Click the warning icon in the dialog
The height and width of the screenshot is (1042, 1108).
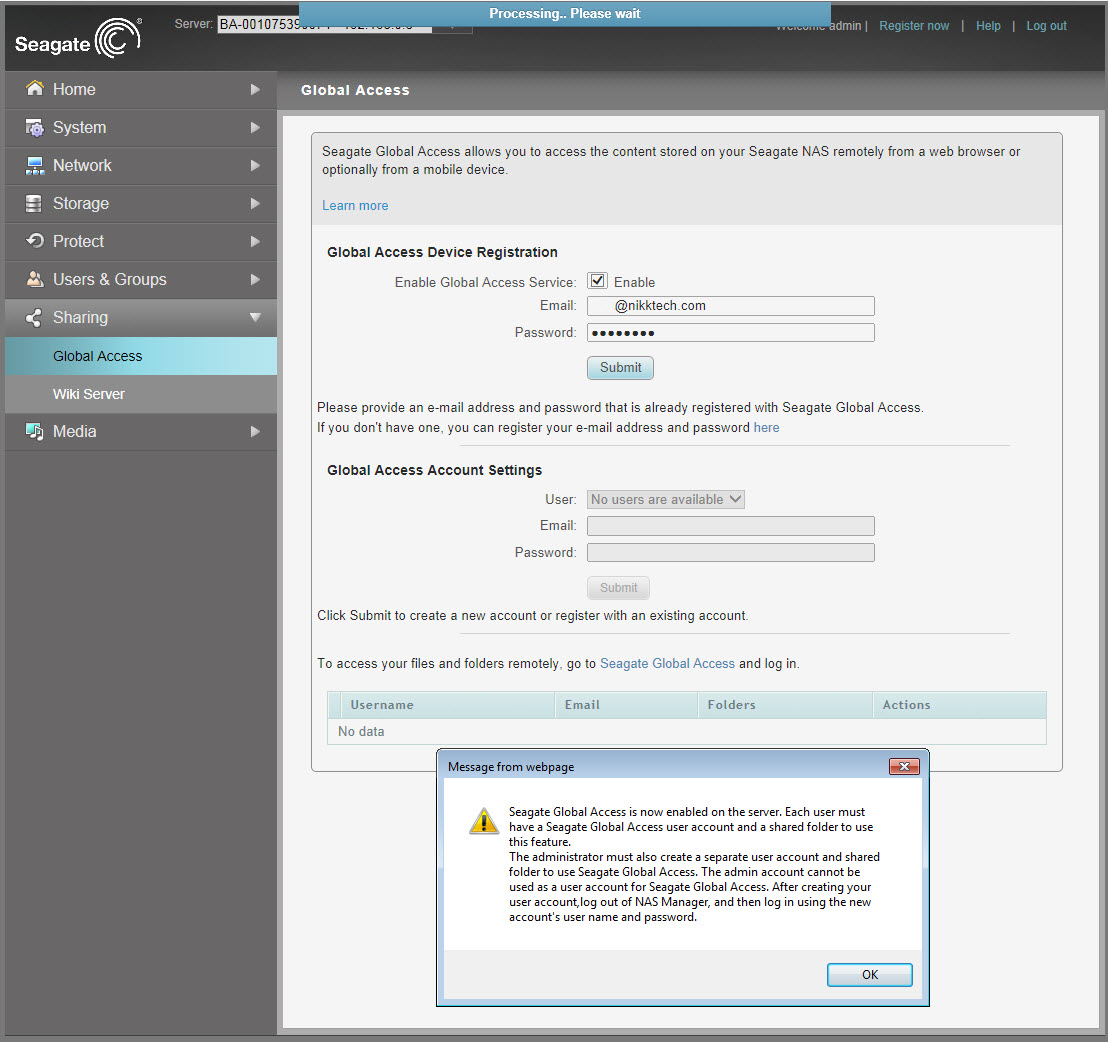point(484,821)
